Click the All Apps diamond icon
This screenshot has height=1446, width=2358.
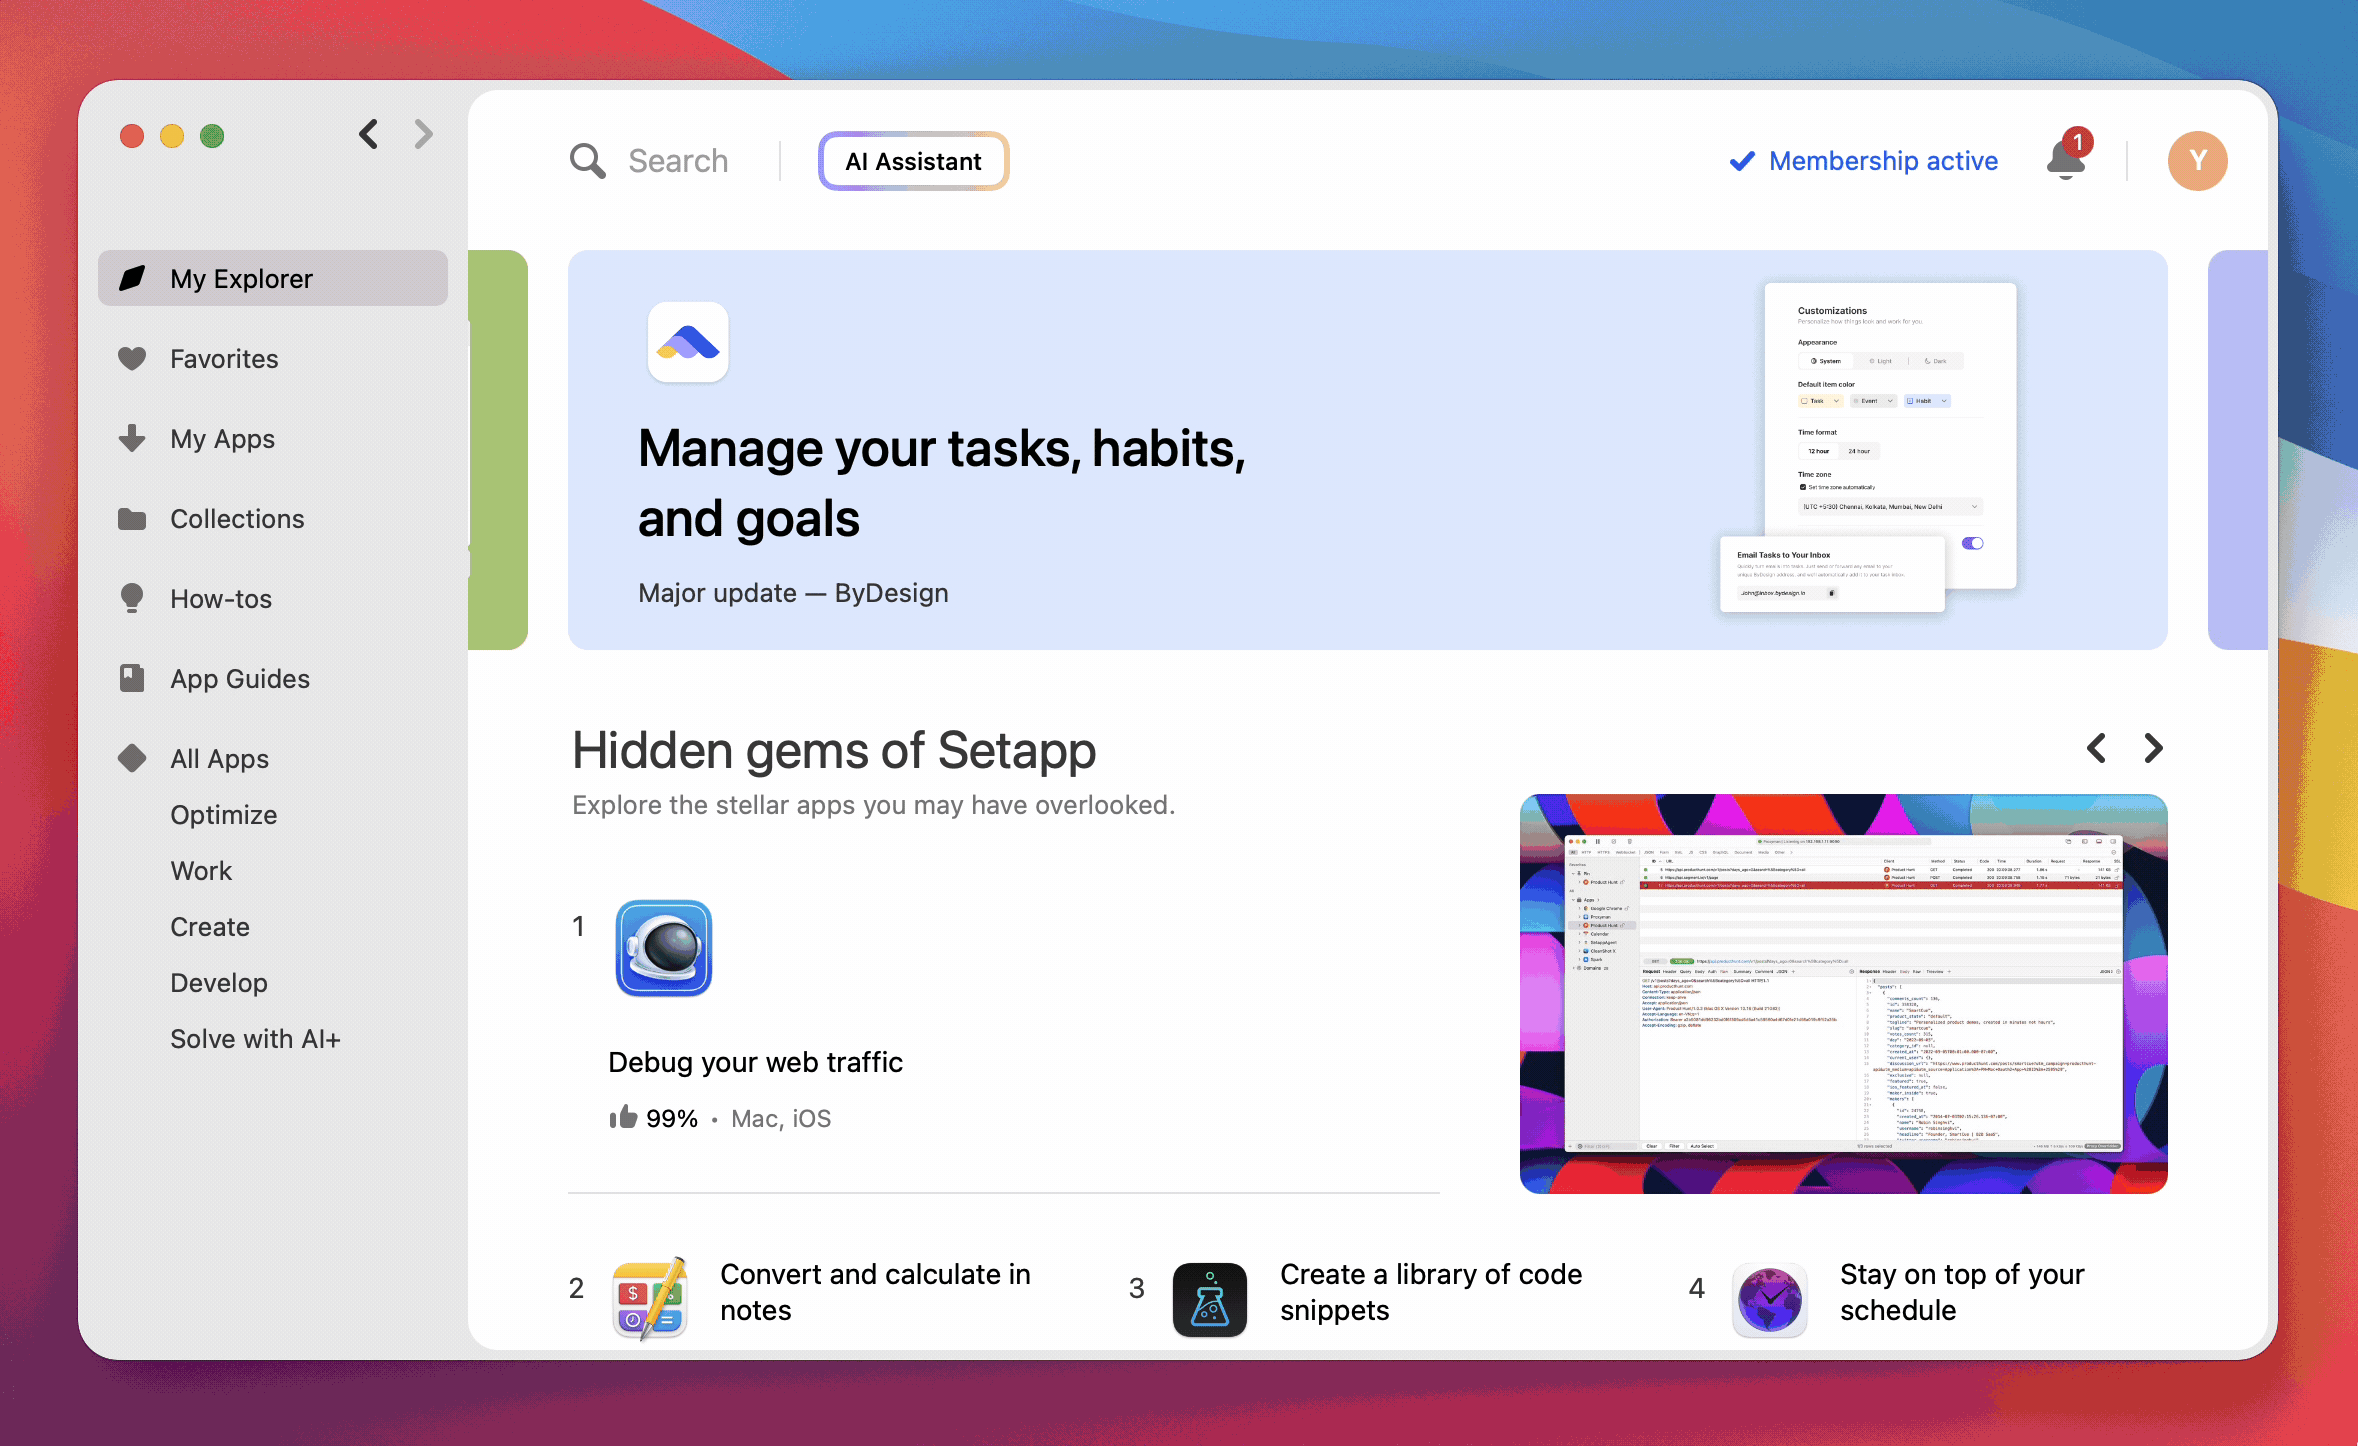(132, 758)
